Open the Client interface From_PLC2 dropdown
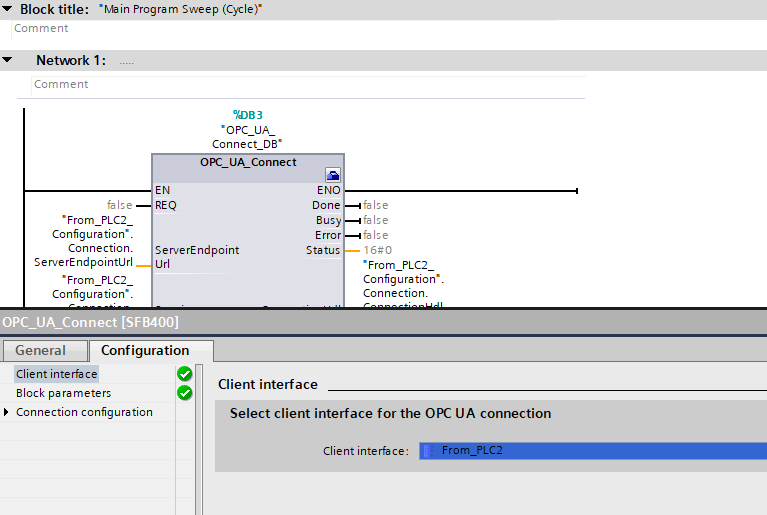767x515 pixels. click(592, 451)
